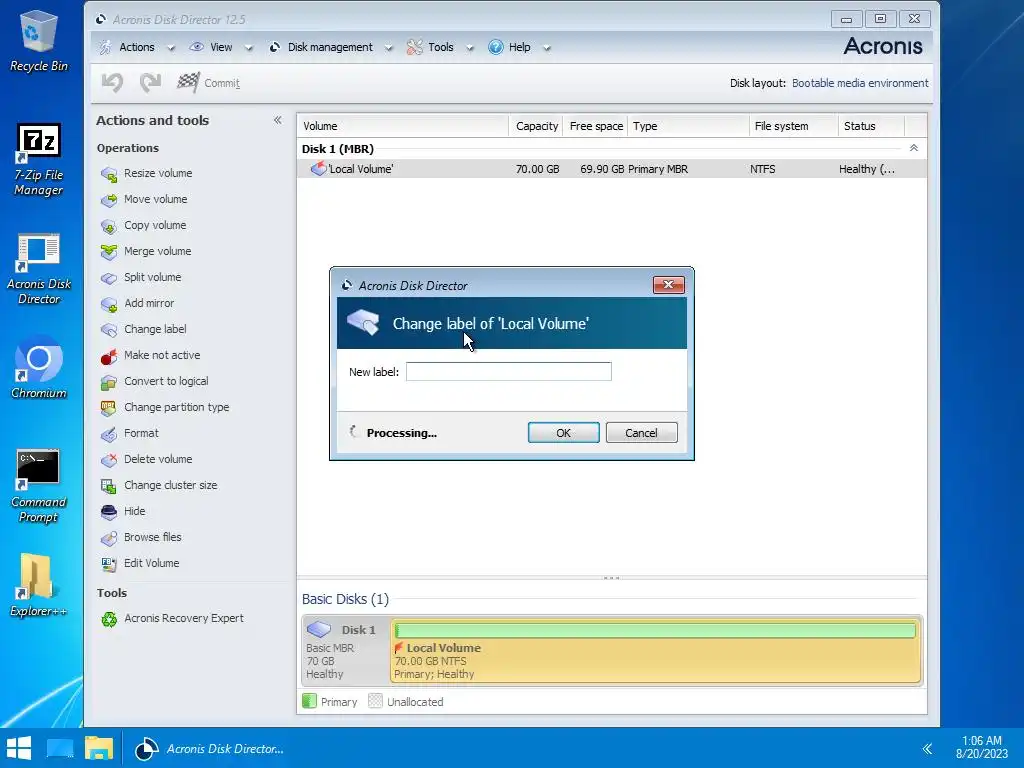Viewport: 1024px width, 768px height.
Task: Open 7-Zip File Manager desktop icon
Action: 39,160
